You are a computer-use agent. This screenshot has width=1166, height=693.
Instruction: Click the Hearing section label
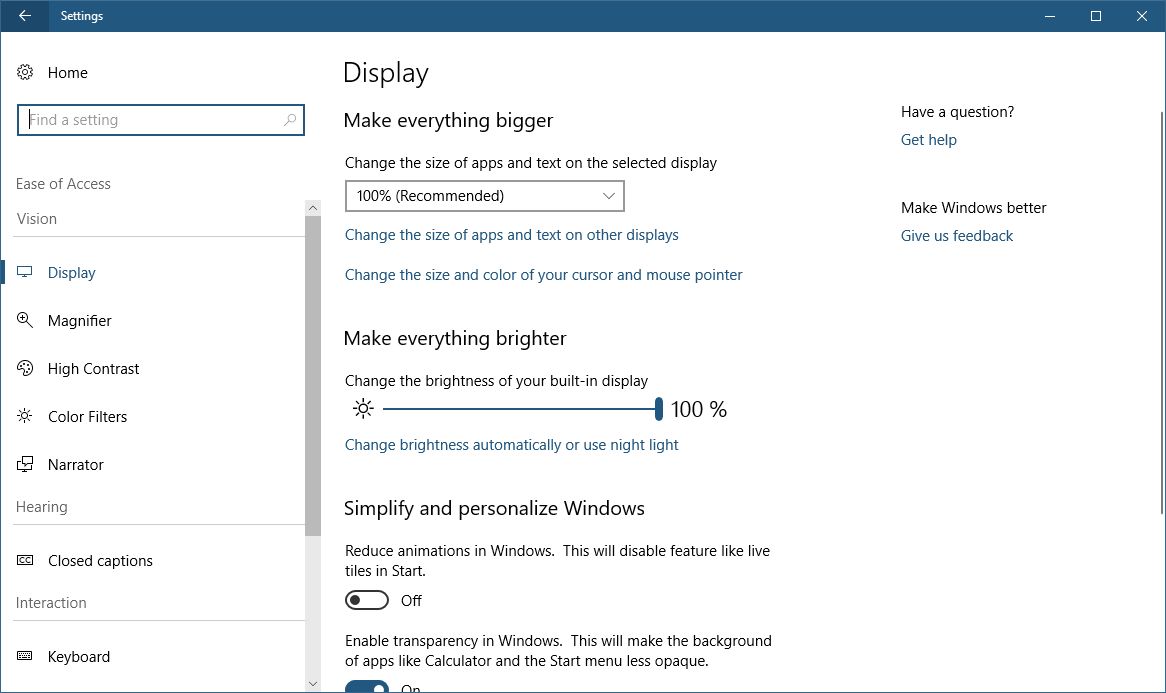[42, 506]
